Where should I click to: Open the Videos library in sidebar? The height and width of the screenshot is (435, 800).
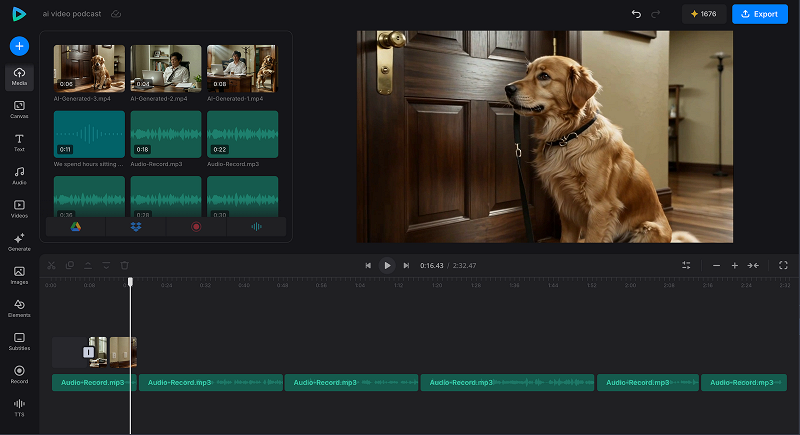click(19, 209)
